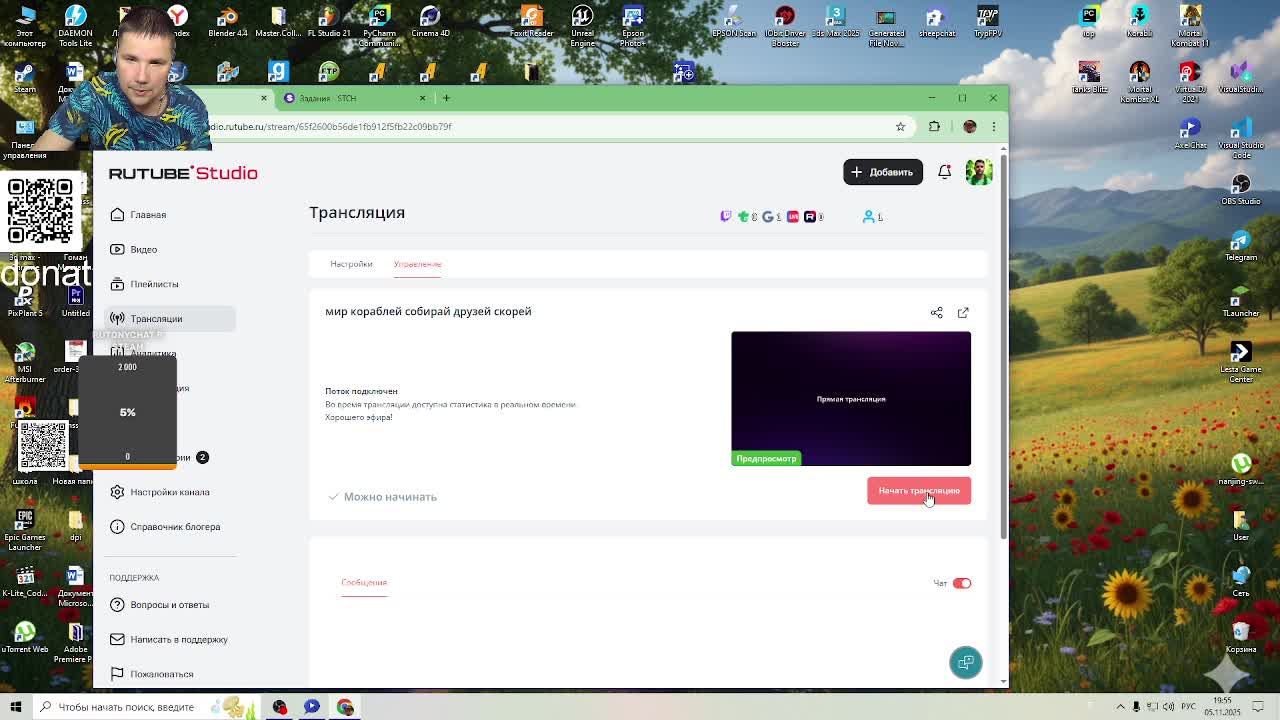Click Пожаловаться in the sidebar
The image size is (1280, 720).
(x=161, y=674)
